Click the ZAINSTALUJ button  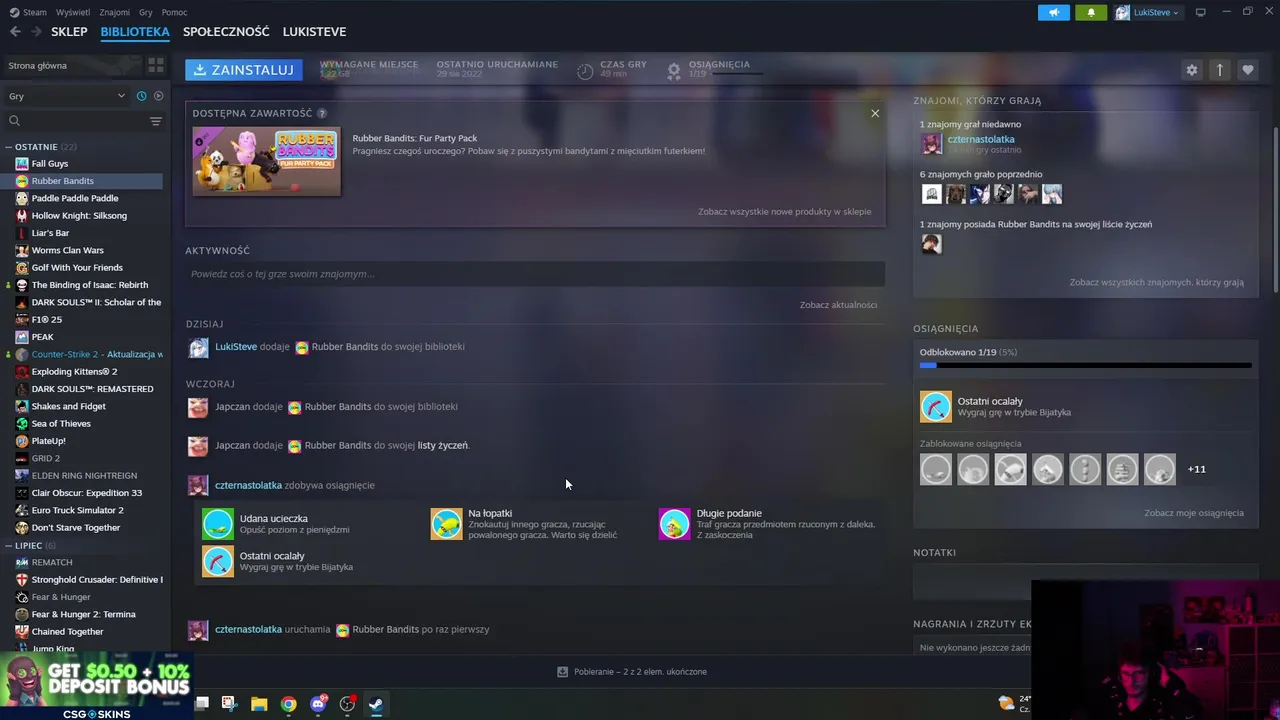click(x=244, y=70)
